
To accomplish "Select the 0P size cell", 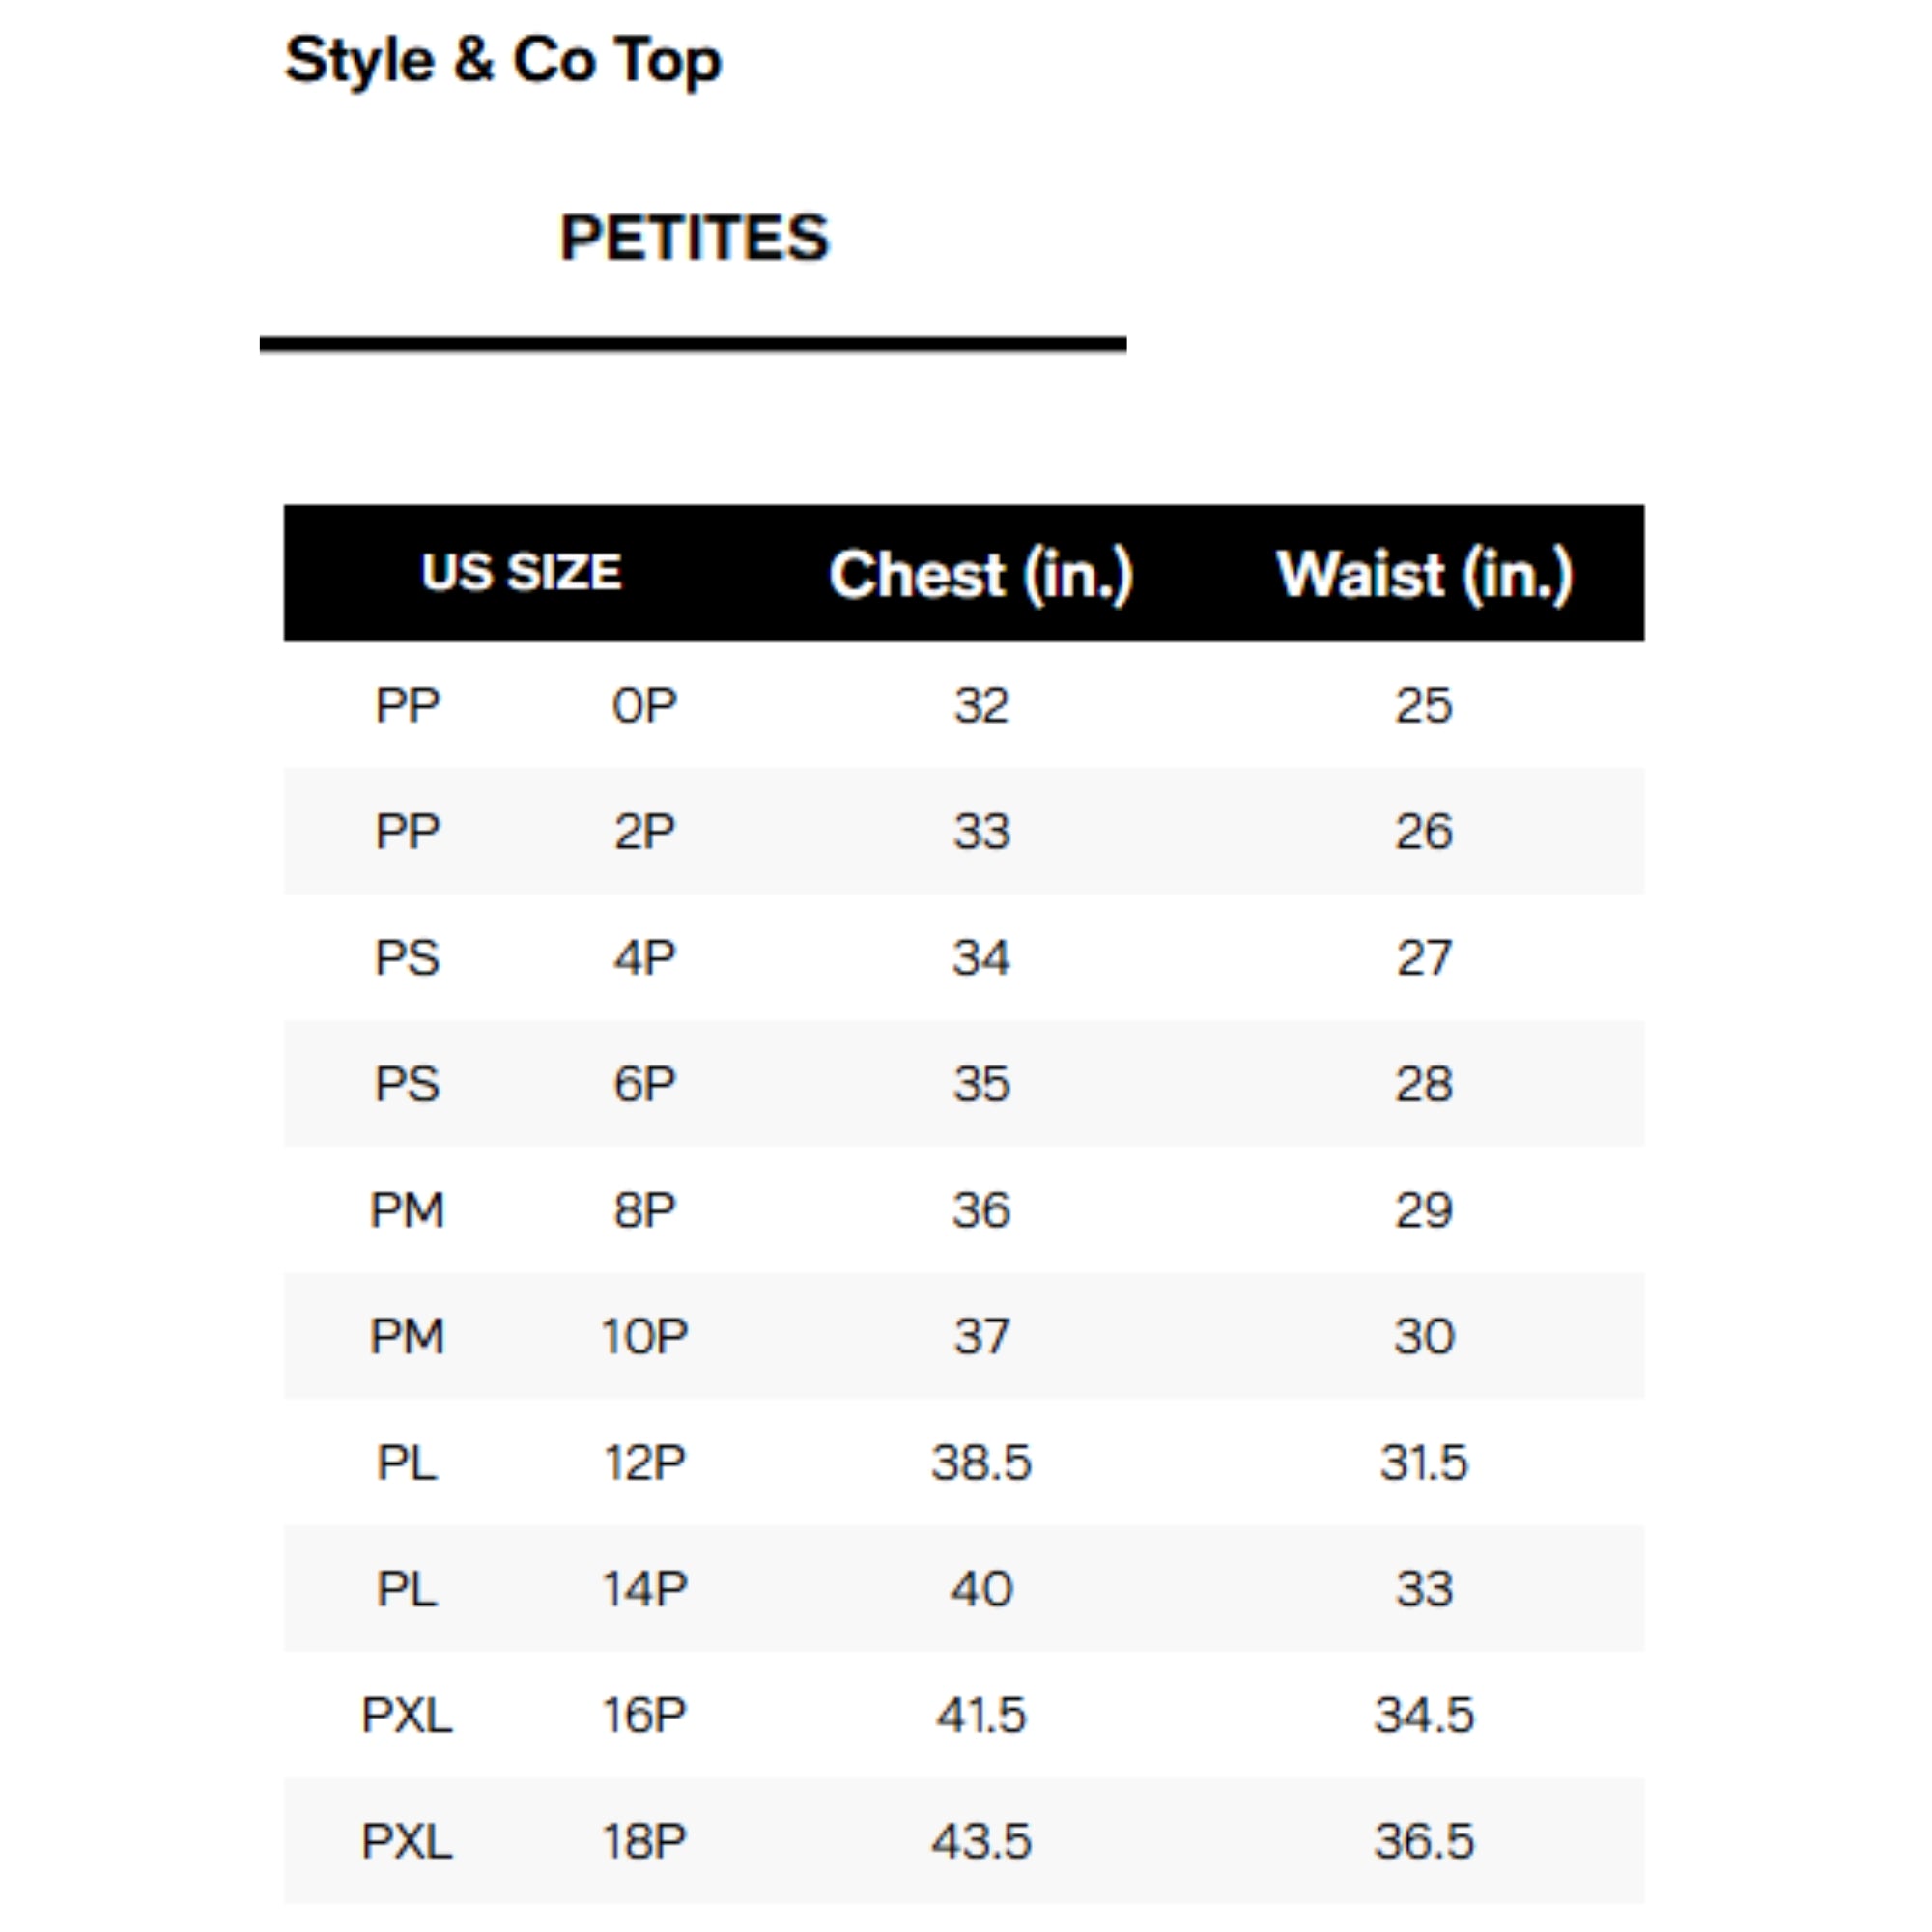I will click(x=645, y=705).
